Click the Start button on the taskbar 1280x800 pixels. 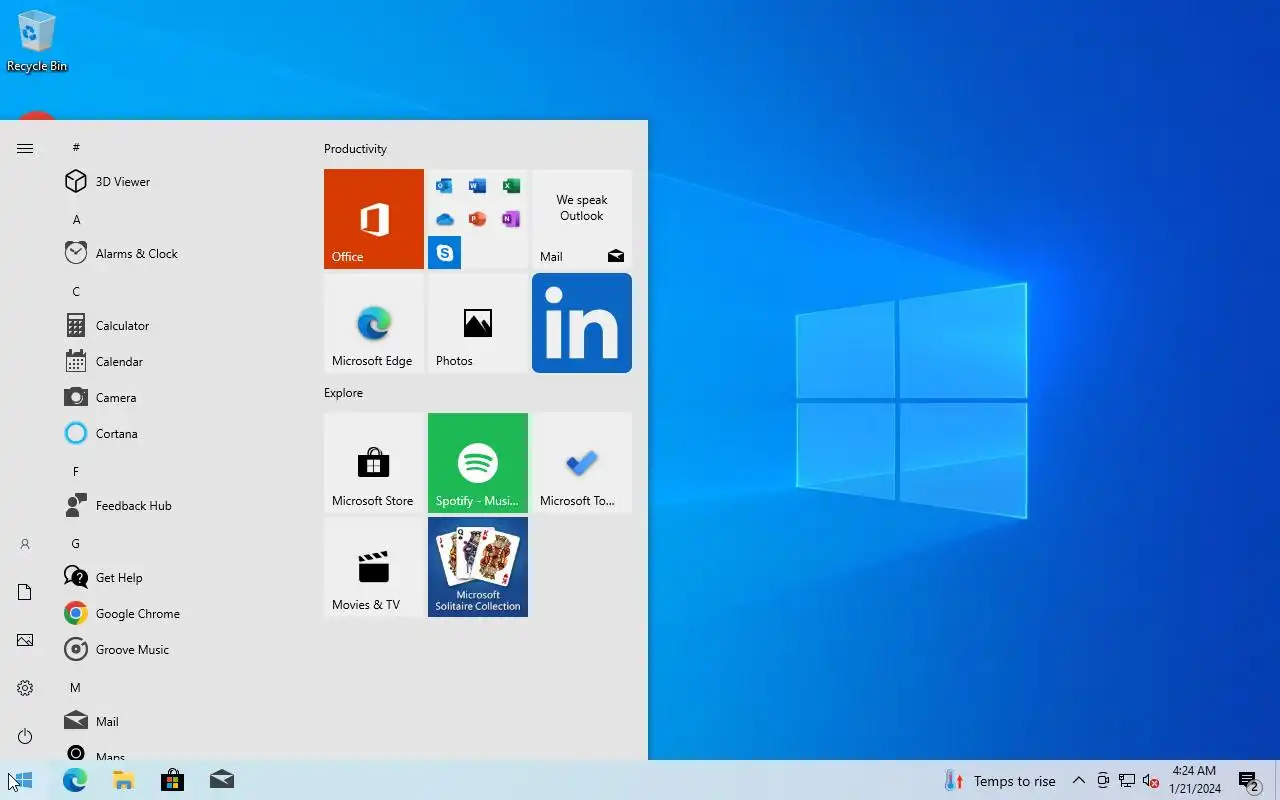(x=24, y=780)
